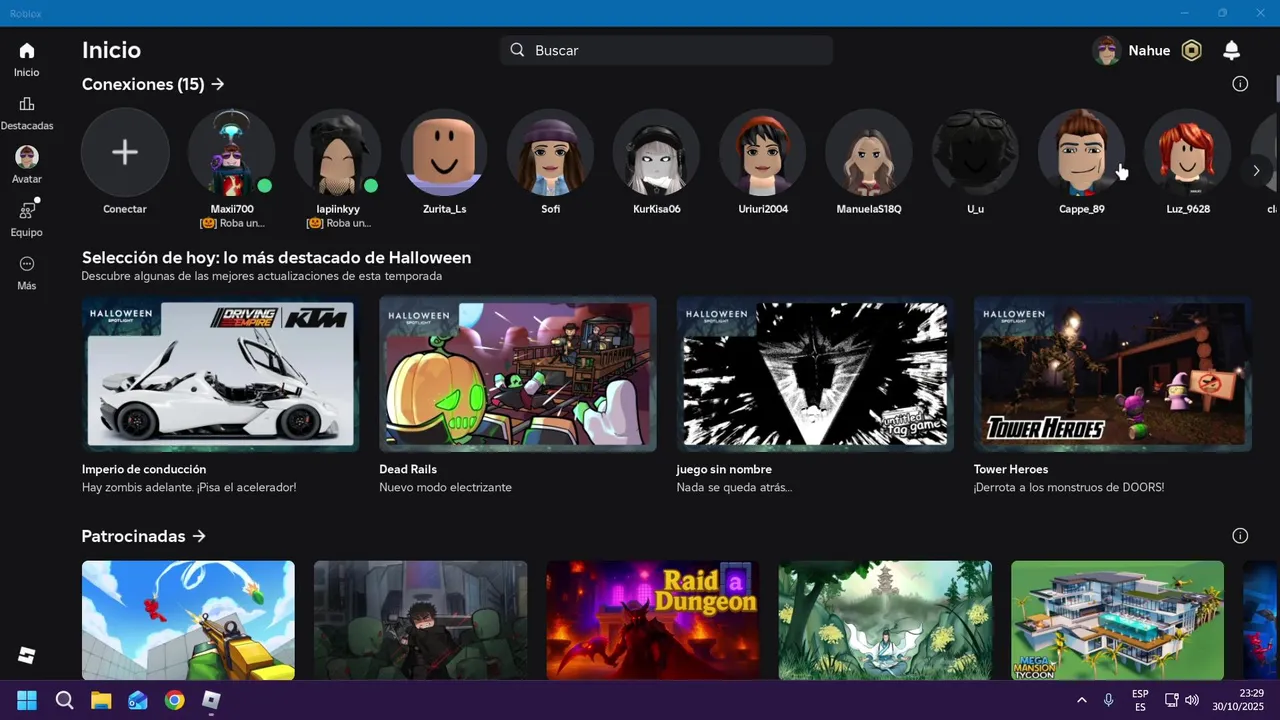Open volume tray icon
1280x720 pixels.
(1191, 700)
